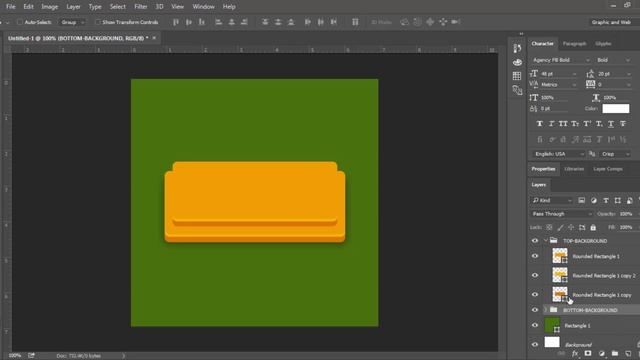Click prevent artboard auto-nesting lock icon

[x=582, y=227]
